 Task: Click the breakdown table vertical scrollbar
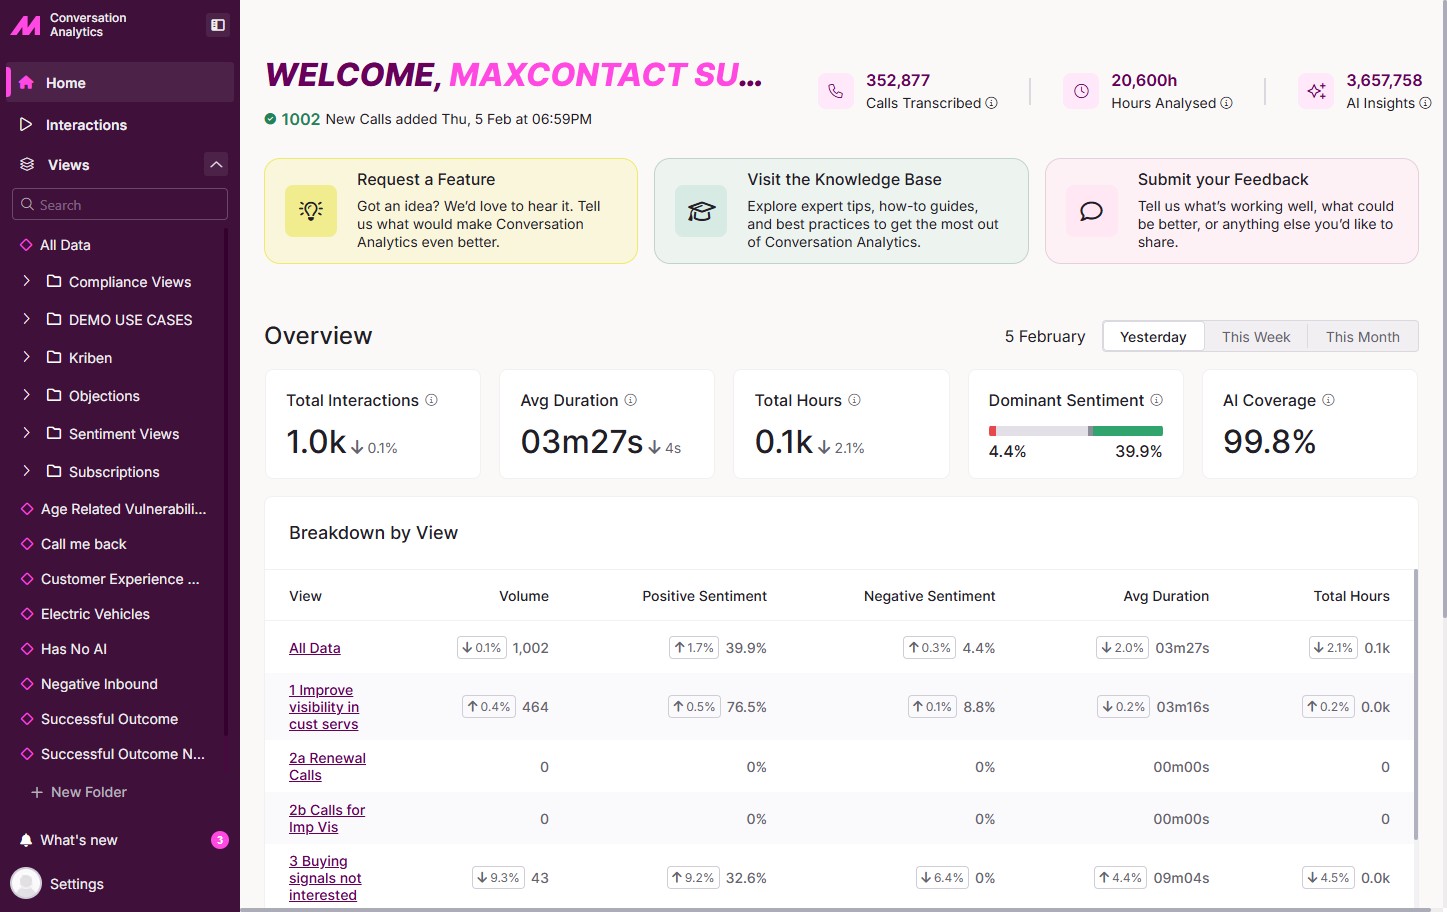(x=1415, y=704)
